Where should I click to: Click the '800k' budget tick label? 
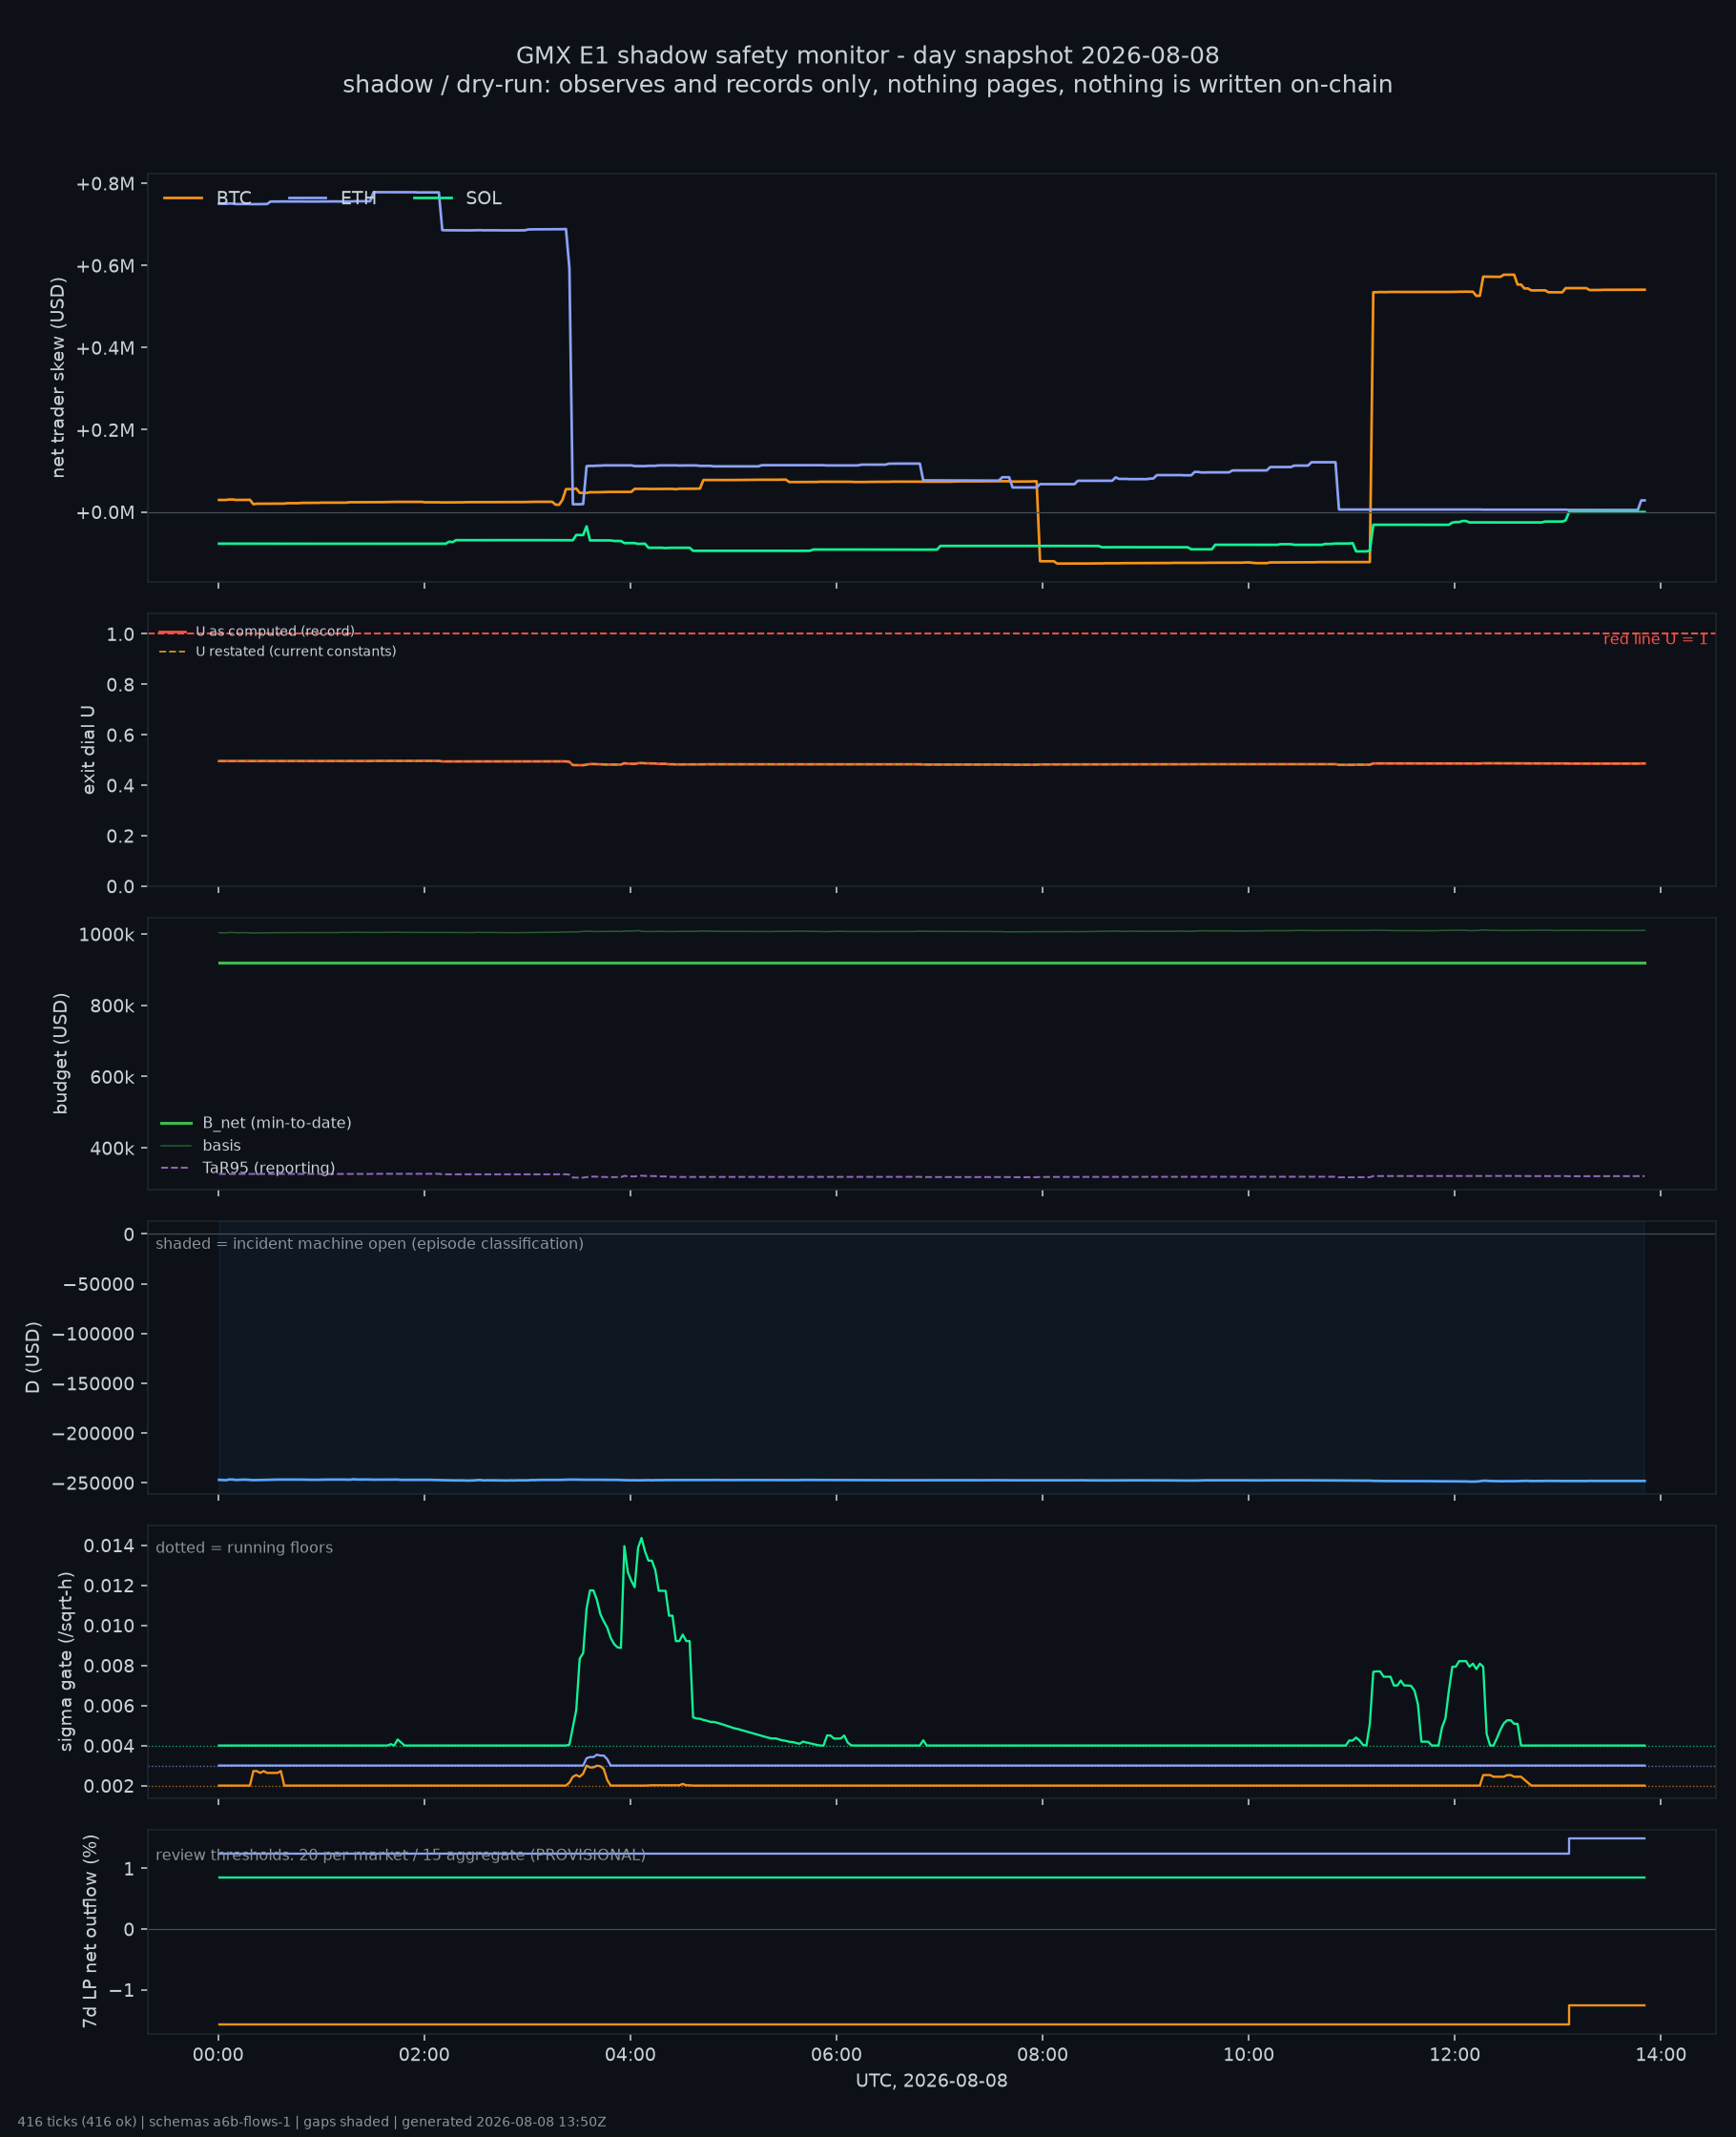point(112,1006)
